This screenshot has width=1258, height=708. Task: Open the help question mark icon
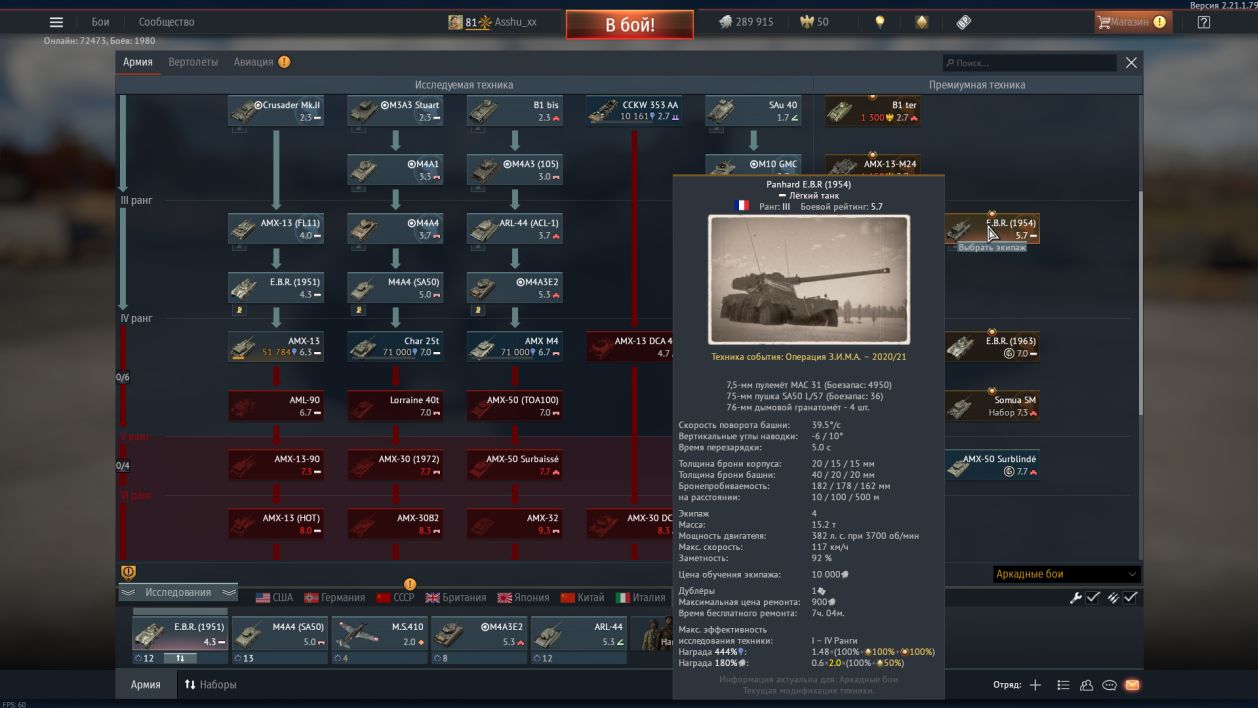point(1204,22)
